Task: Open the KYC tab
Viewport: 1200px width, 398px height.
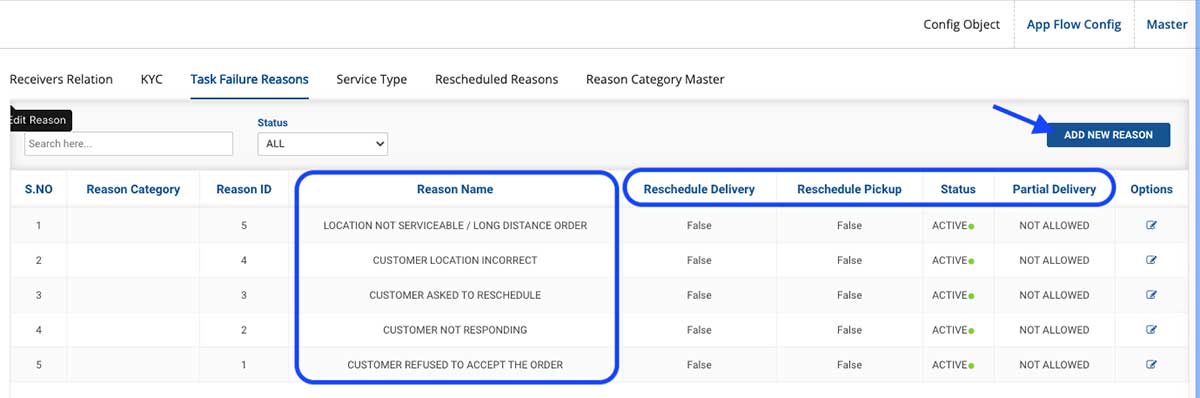Action: 152,79
